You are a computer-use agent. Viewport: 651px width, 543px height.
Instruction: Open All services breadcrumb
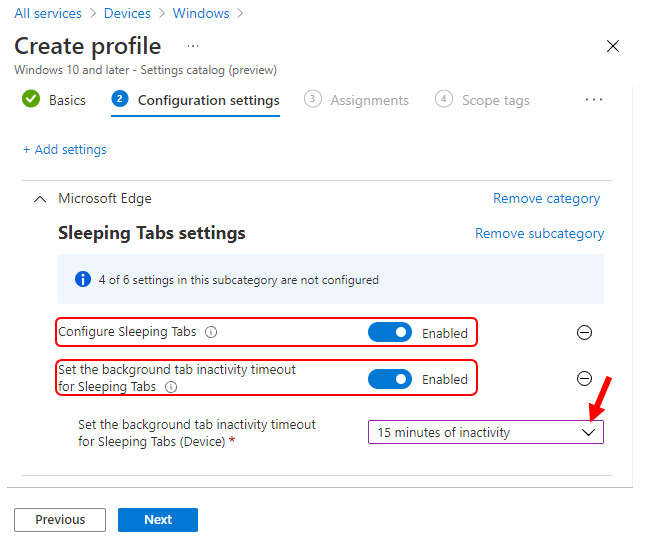[48, 13]
